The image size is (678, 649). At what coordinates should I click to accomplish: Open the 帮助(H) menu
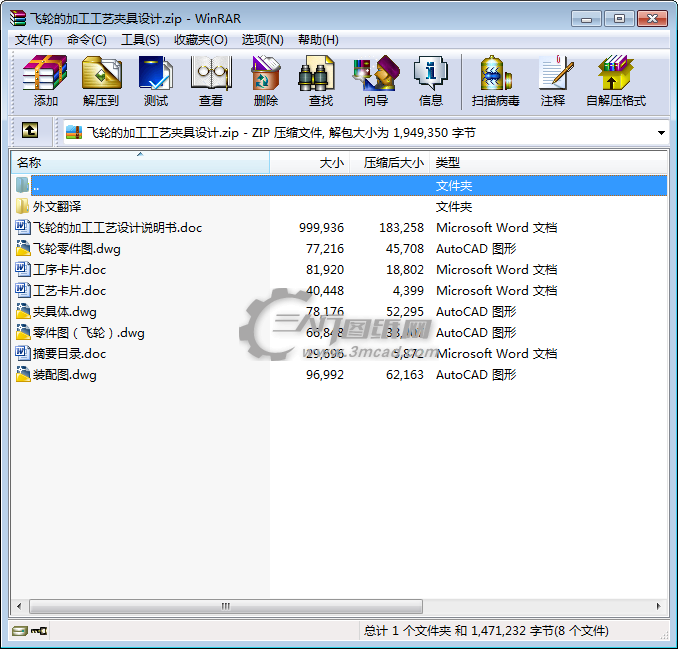pos(318,40)
